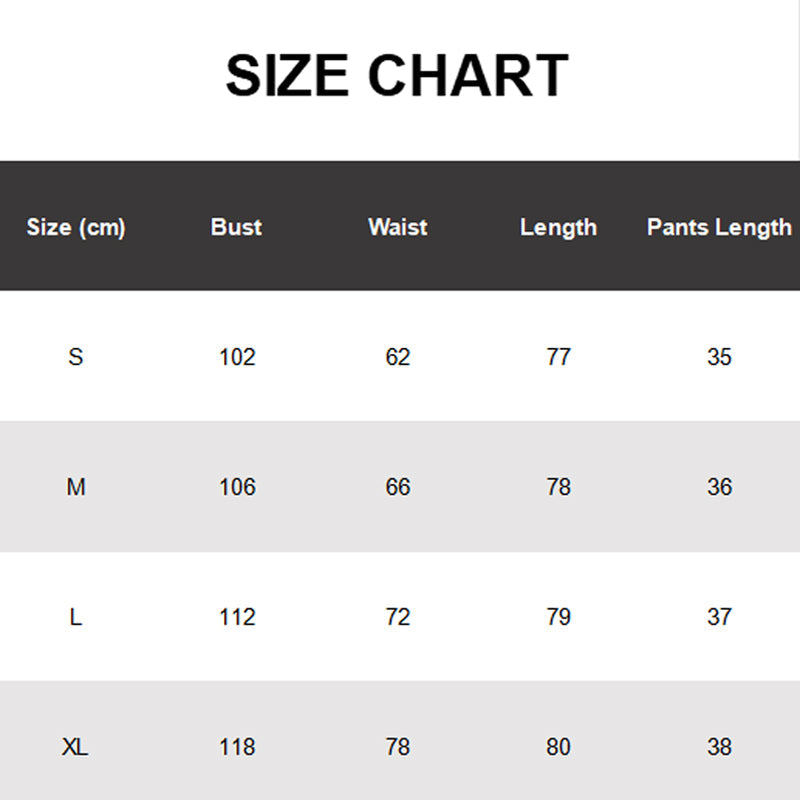Select length value 78 in M row

[x=558, y=487]
